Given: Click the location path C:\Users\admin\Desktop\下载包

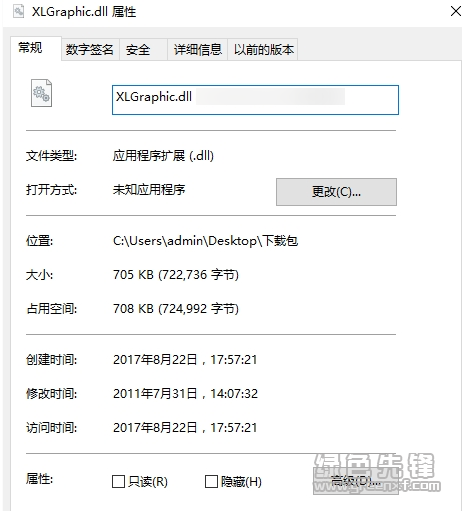Looking at the screenshot, I should pyautogui.click(x=205, y=241).
